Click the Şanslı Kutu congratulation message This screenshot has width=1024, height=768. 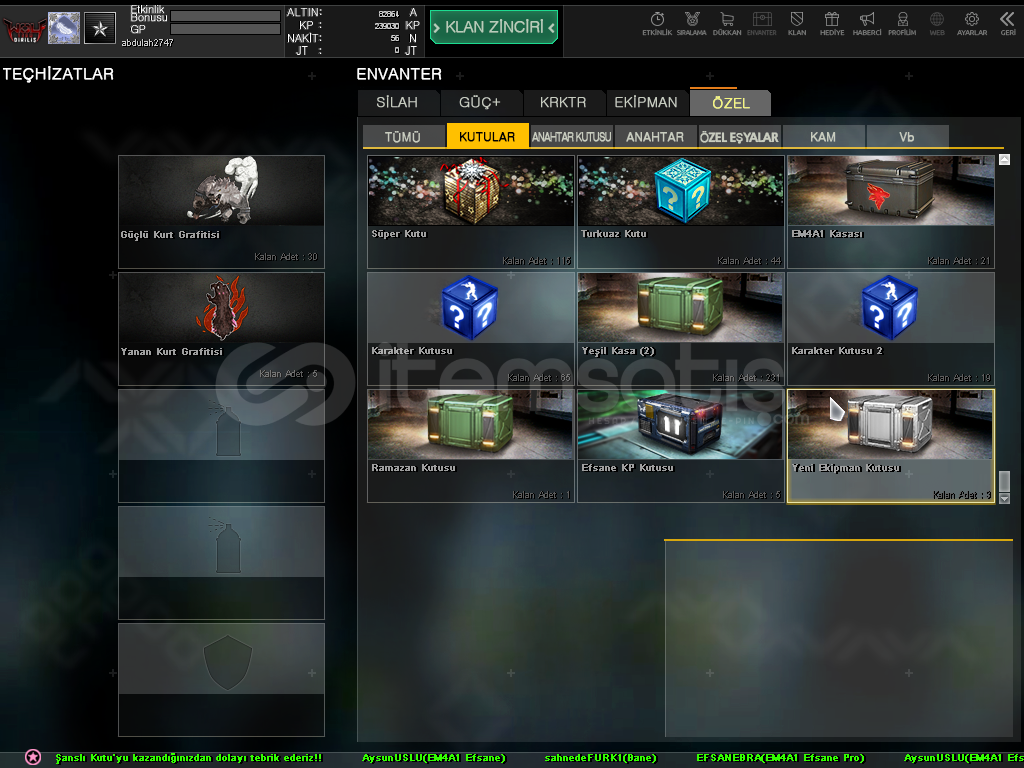[189, 758]
